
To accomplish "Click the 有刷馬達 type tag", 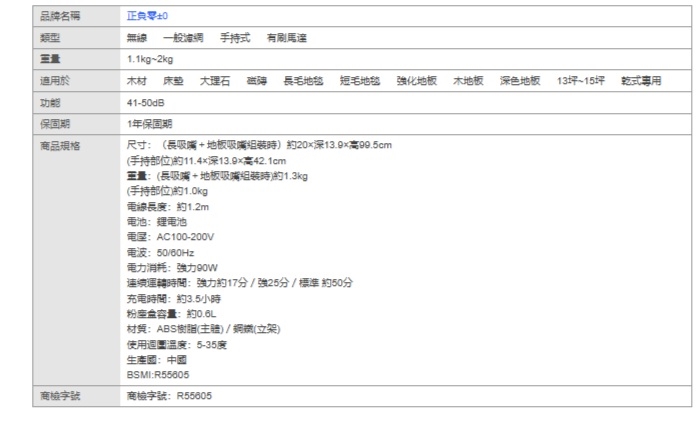I will (288, 38).
